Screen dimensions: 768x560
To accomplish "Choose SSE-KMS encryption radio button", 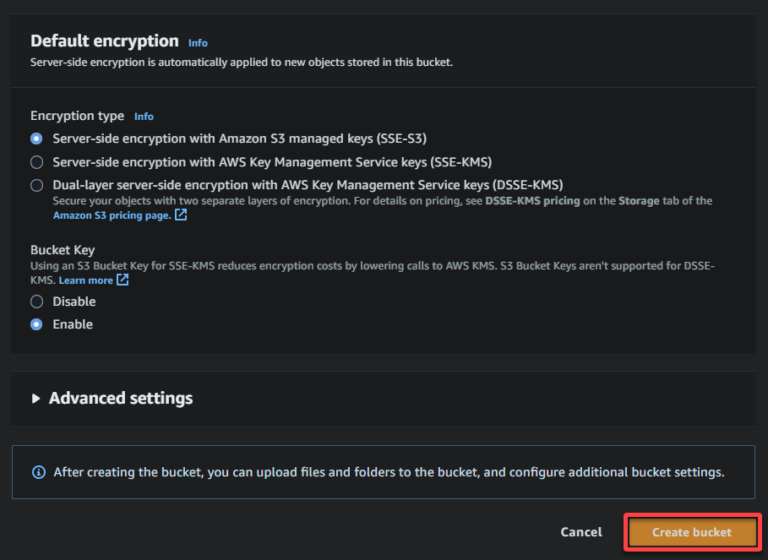I will tap(37, 162).
